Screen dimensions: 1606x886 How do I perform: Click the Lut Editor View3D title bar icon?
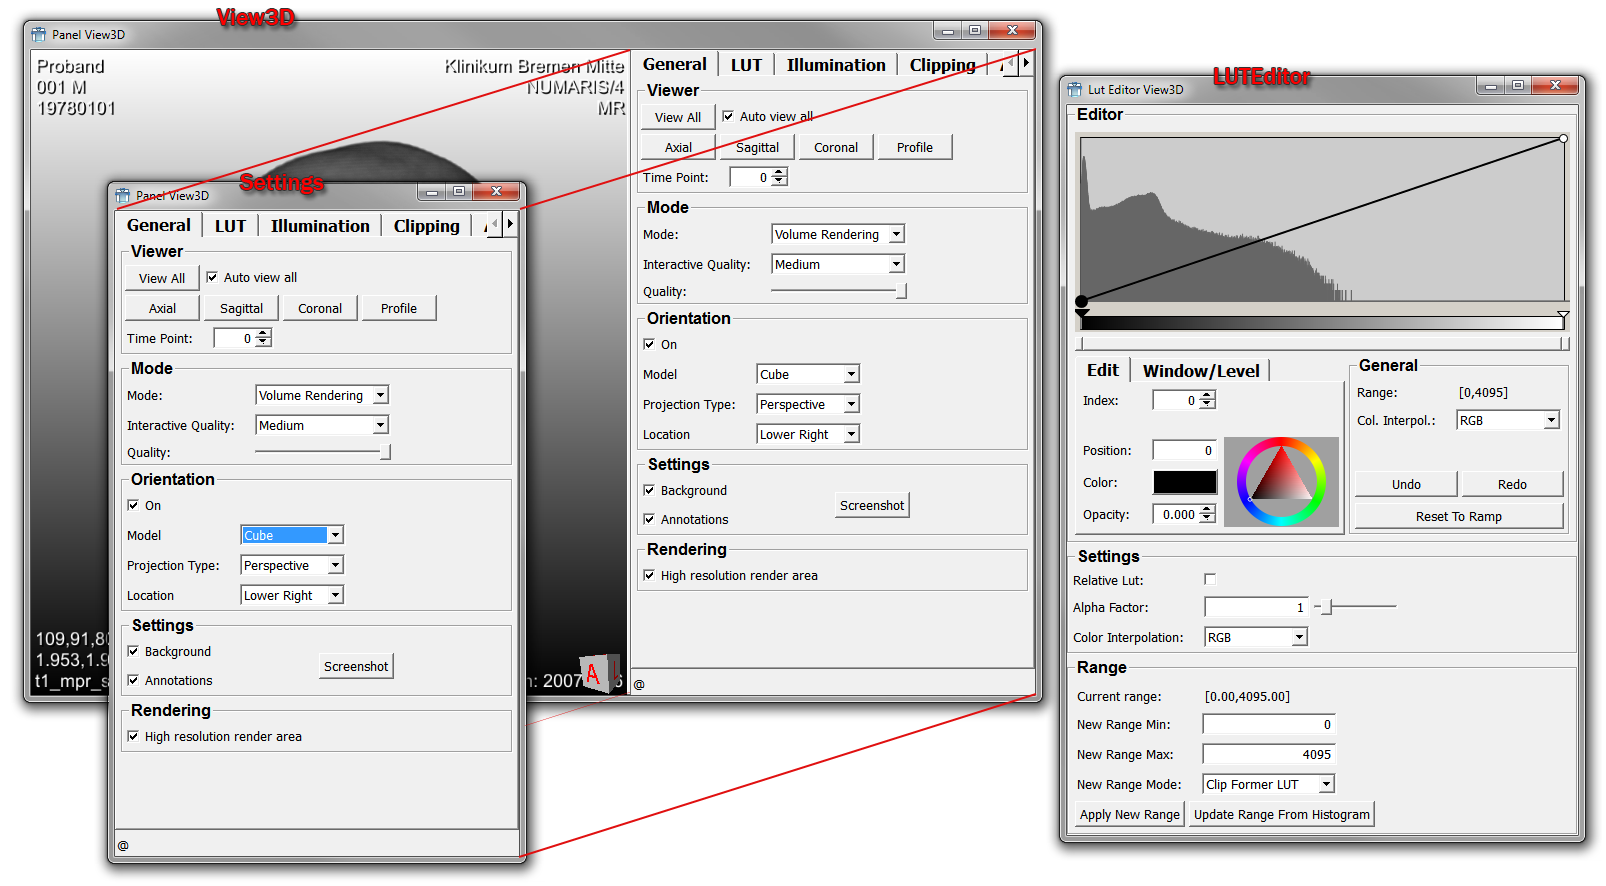point(1075,89)
